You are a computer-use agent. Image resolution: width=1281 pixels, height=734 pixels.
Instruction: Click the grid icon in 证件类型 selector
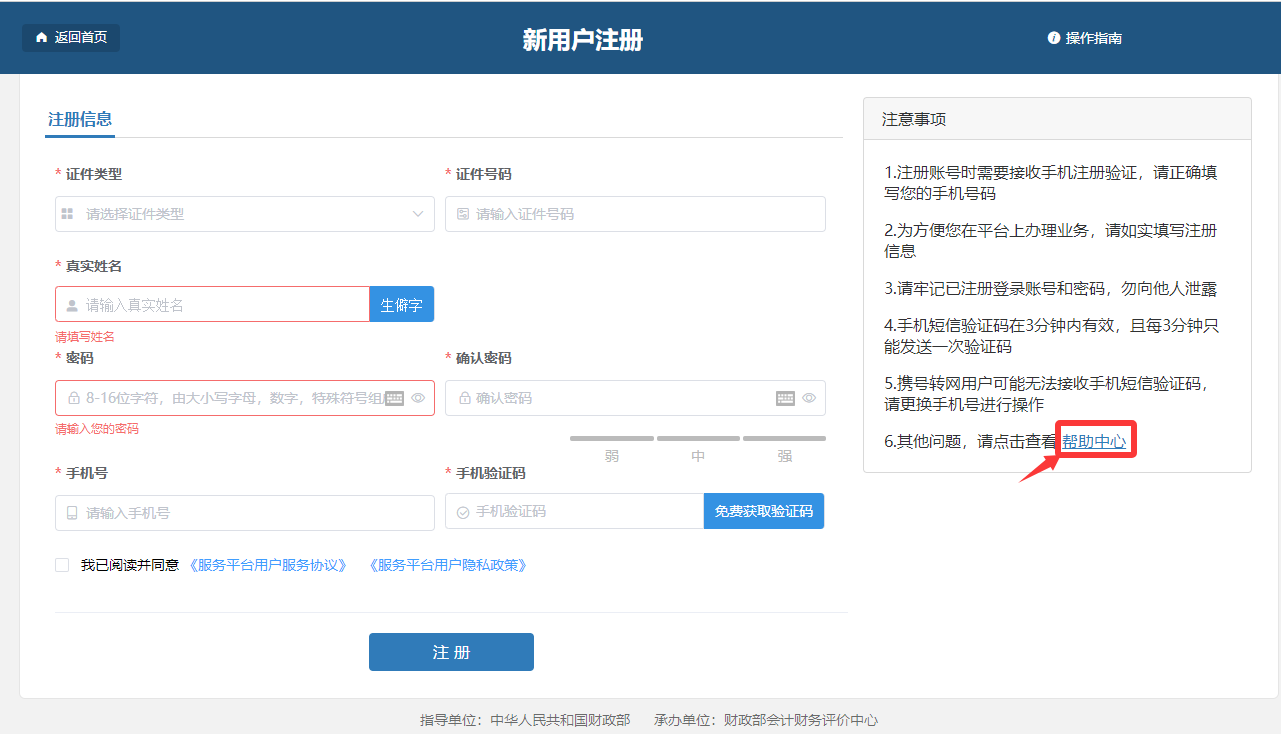point(67,214)
